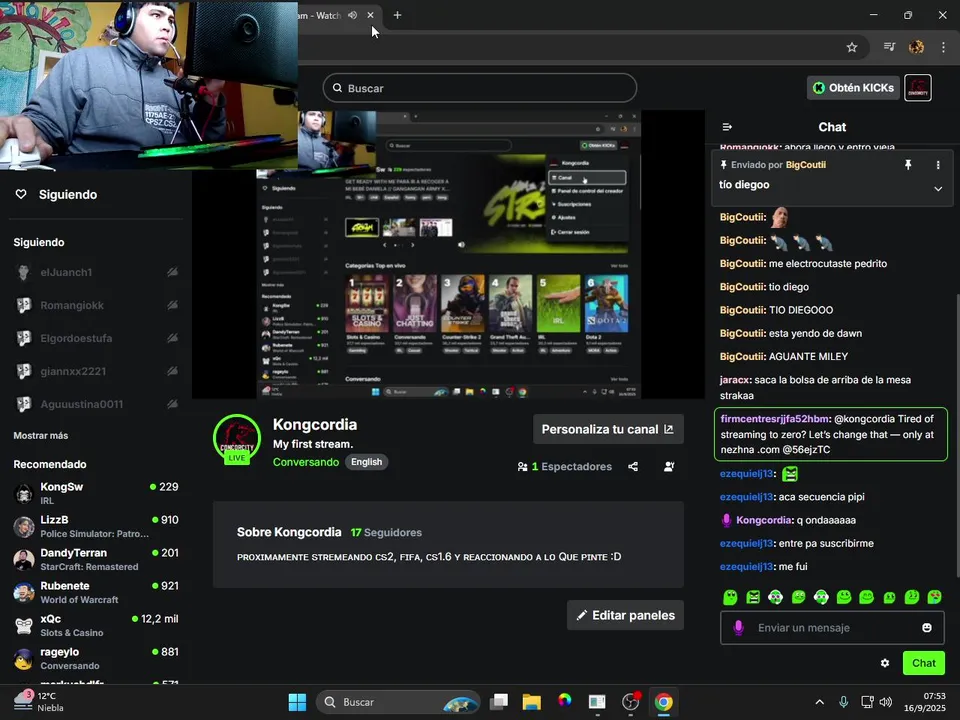Screen dimensions: 960x720
Task: Open Task View on the taskbar
Action: click(x=499, y=702)
